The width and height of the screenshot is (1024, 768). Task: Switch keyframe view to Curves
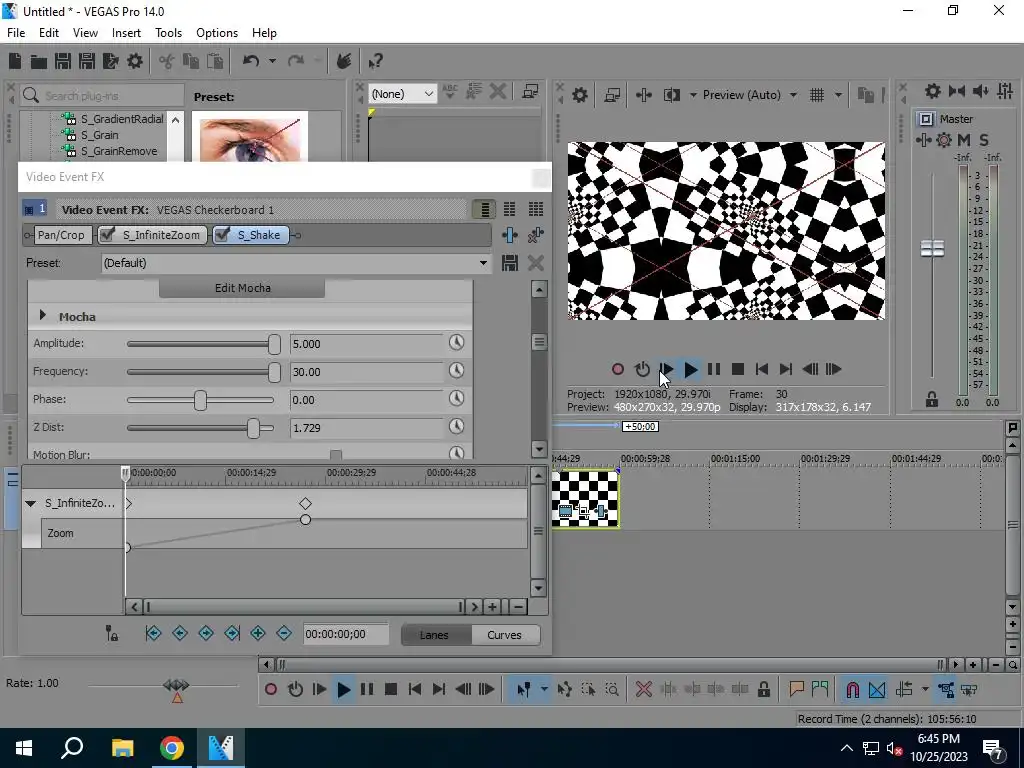tap(504, 635)
